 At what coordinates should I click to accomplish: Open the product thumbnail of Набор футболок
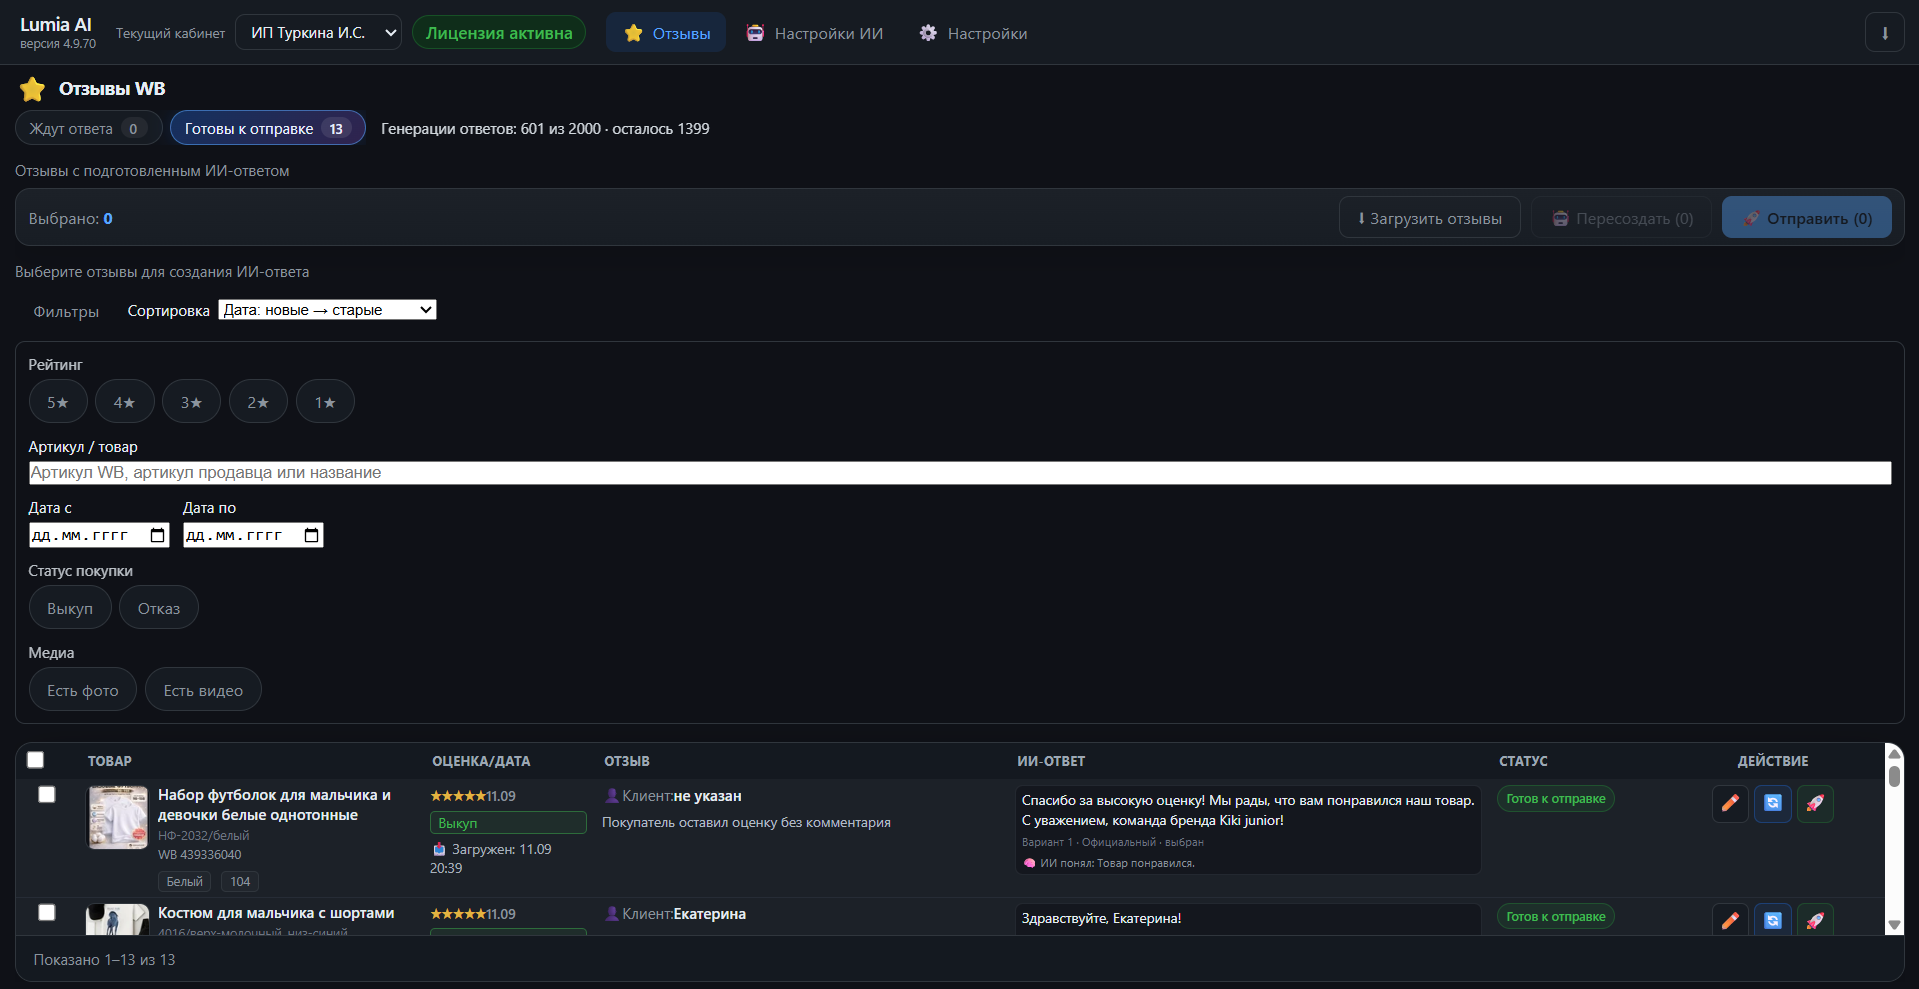pos(118,817)
